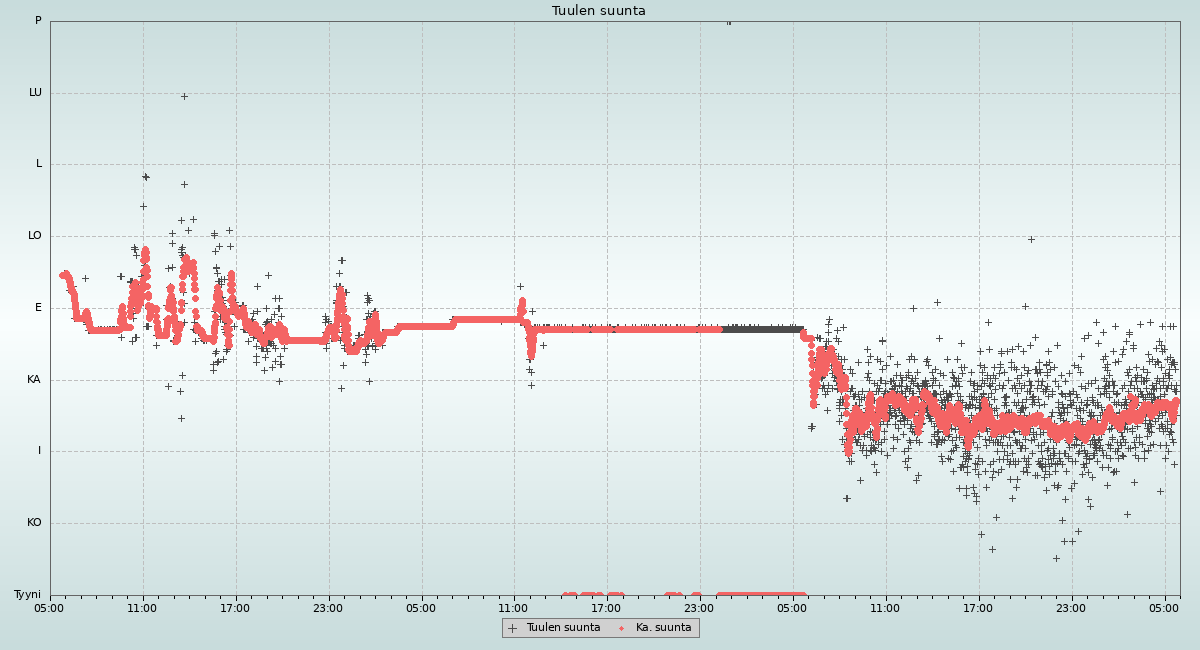This screenshot has width=1200, height=650.
Task: Select the 'L' y-axis label
Action: 39,164
